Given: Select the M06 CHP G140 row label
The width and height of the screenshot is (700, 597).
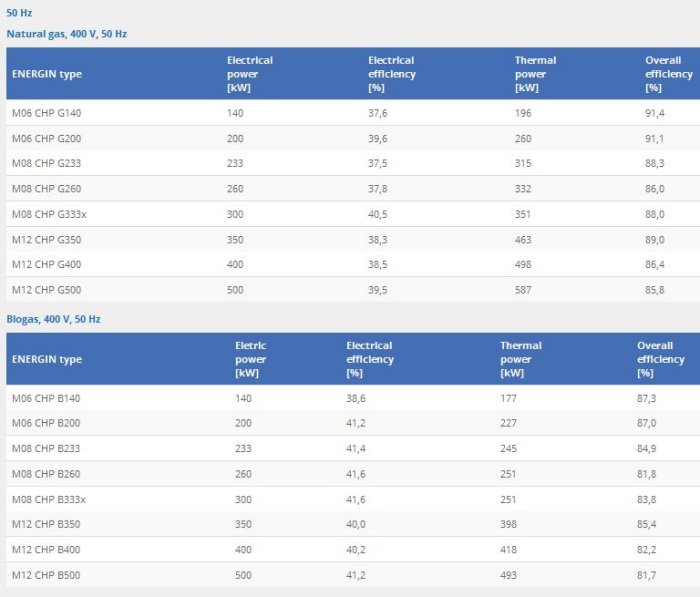Looking at the screenshot, I should click(x=46, y=113).
